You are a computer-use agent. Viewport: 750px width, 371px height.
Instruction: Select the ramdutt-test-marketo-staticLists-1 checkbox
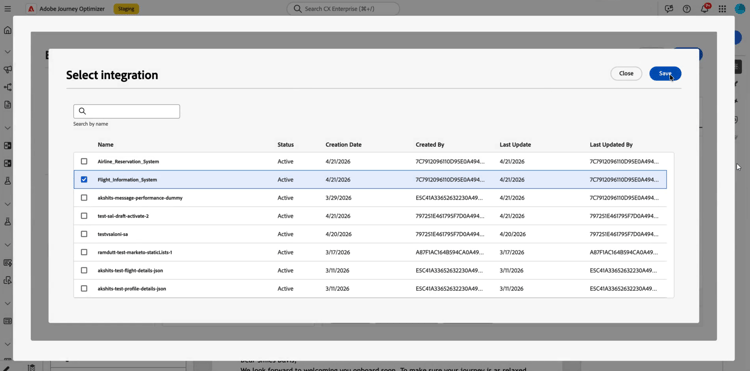(84, 252)
